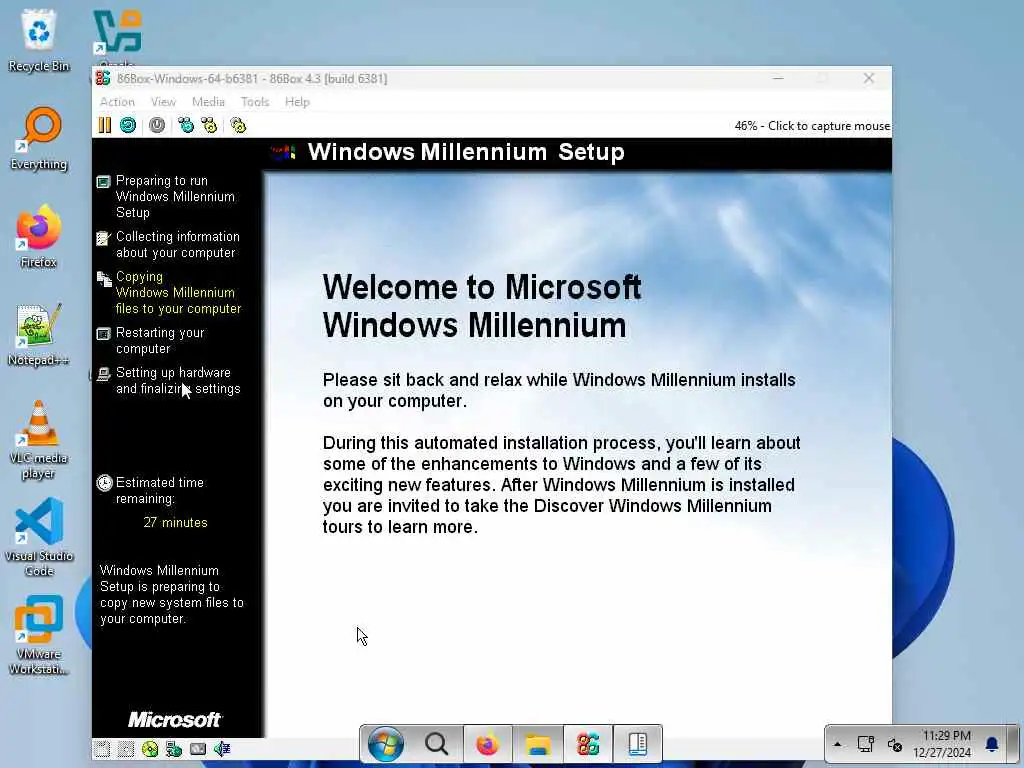Screen dimensions: 1024x768
Task: Click the sound status bar icon
Action: coord(222,748)
